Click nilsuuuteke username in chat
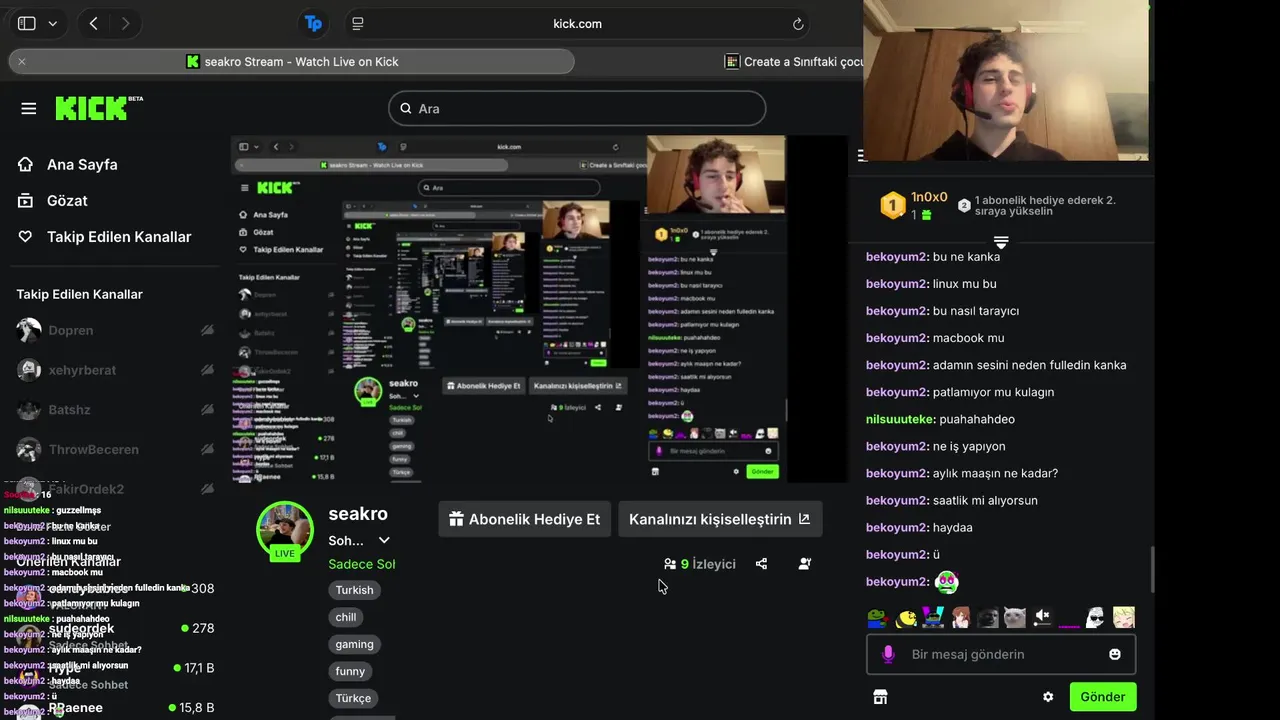1280x720 pixels. [x=901, y=419]
